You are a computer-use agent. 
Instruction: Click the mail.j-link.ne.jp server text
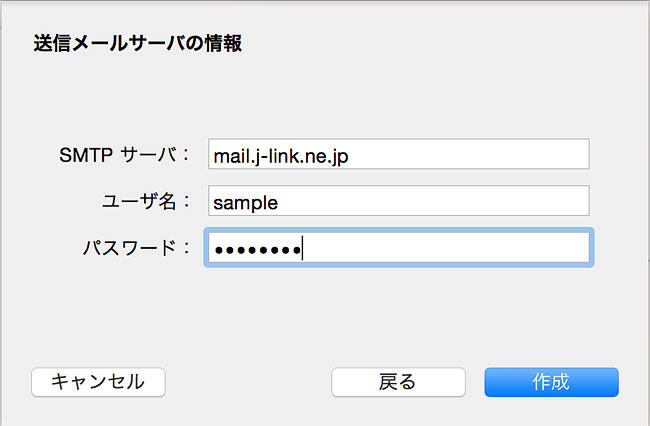point(281,157)
